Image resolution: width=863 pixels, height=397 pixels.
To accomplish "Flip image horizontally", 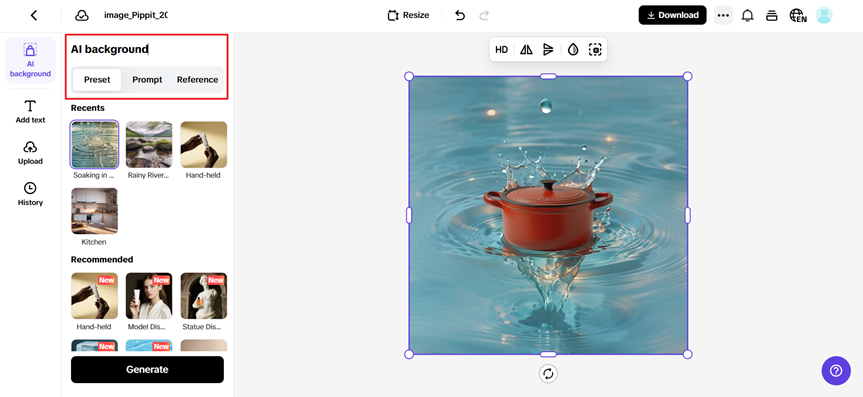I will point(526,50).
